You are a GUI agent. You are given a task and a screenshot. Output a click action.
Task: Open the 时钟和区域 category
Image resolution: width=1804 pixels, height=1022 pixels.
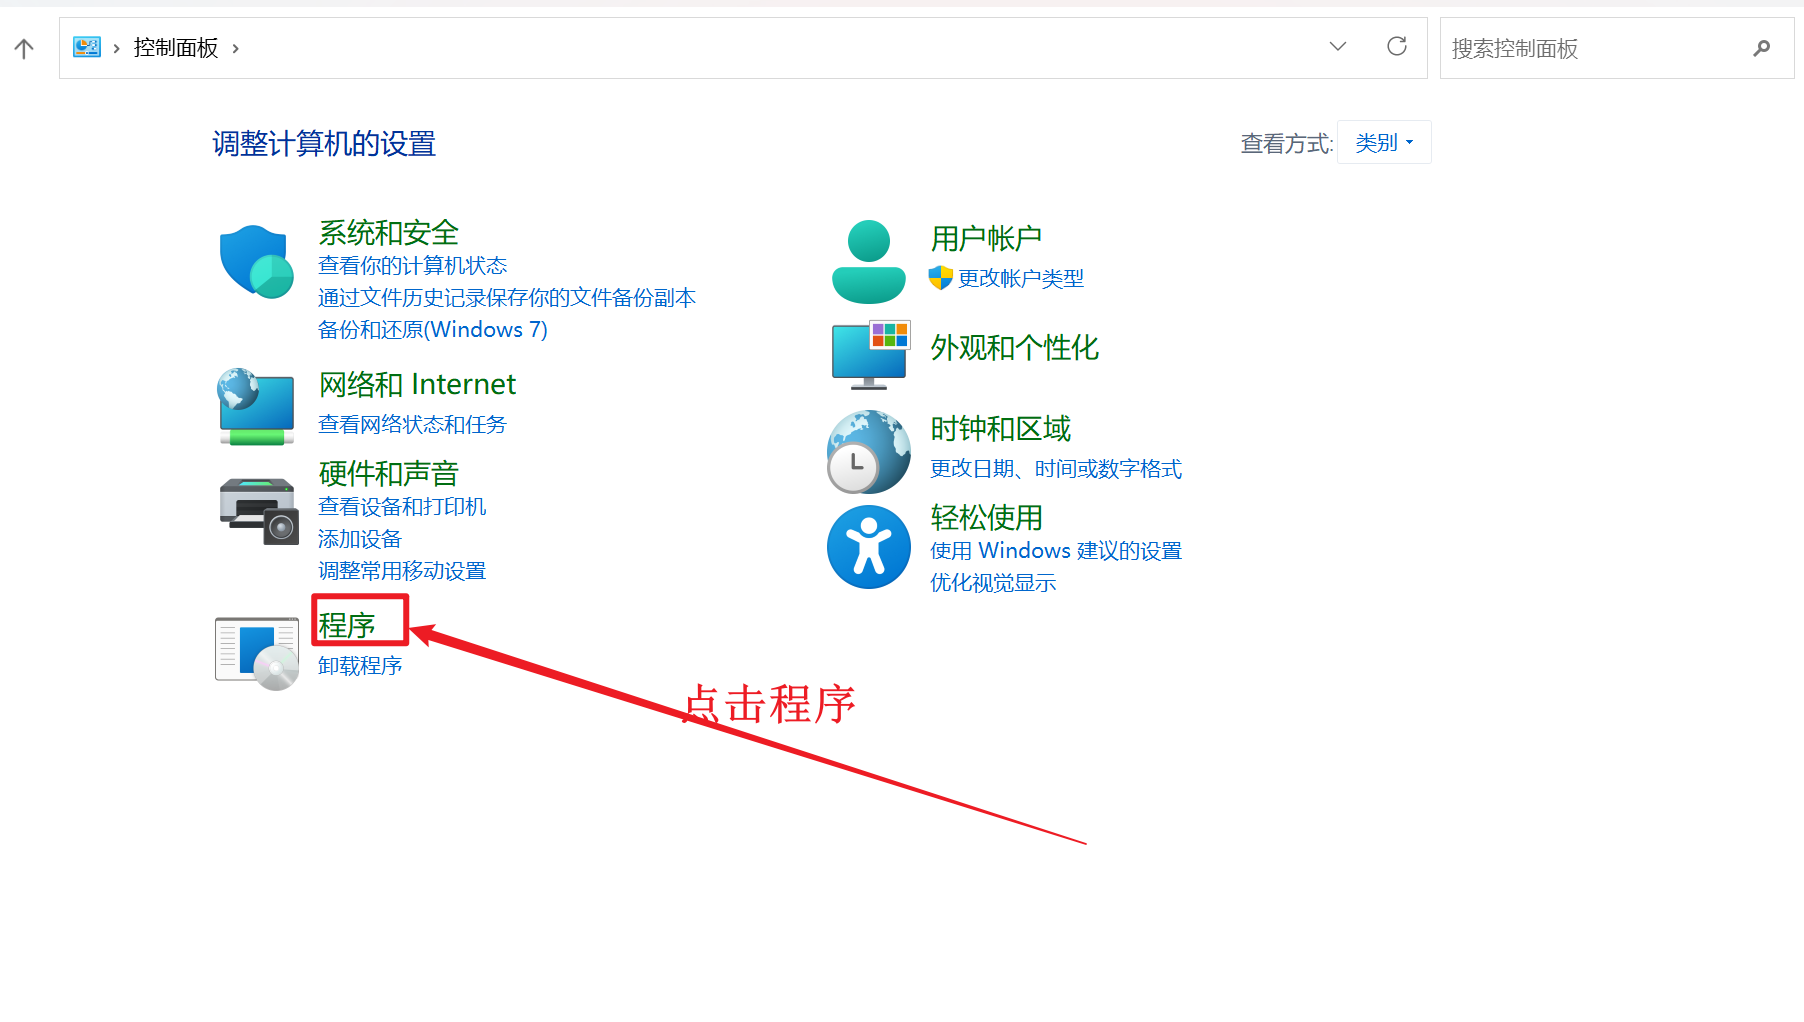[x=1000, y=428]
